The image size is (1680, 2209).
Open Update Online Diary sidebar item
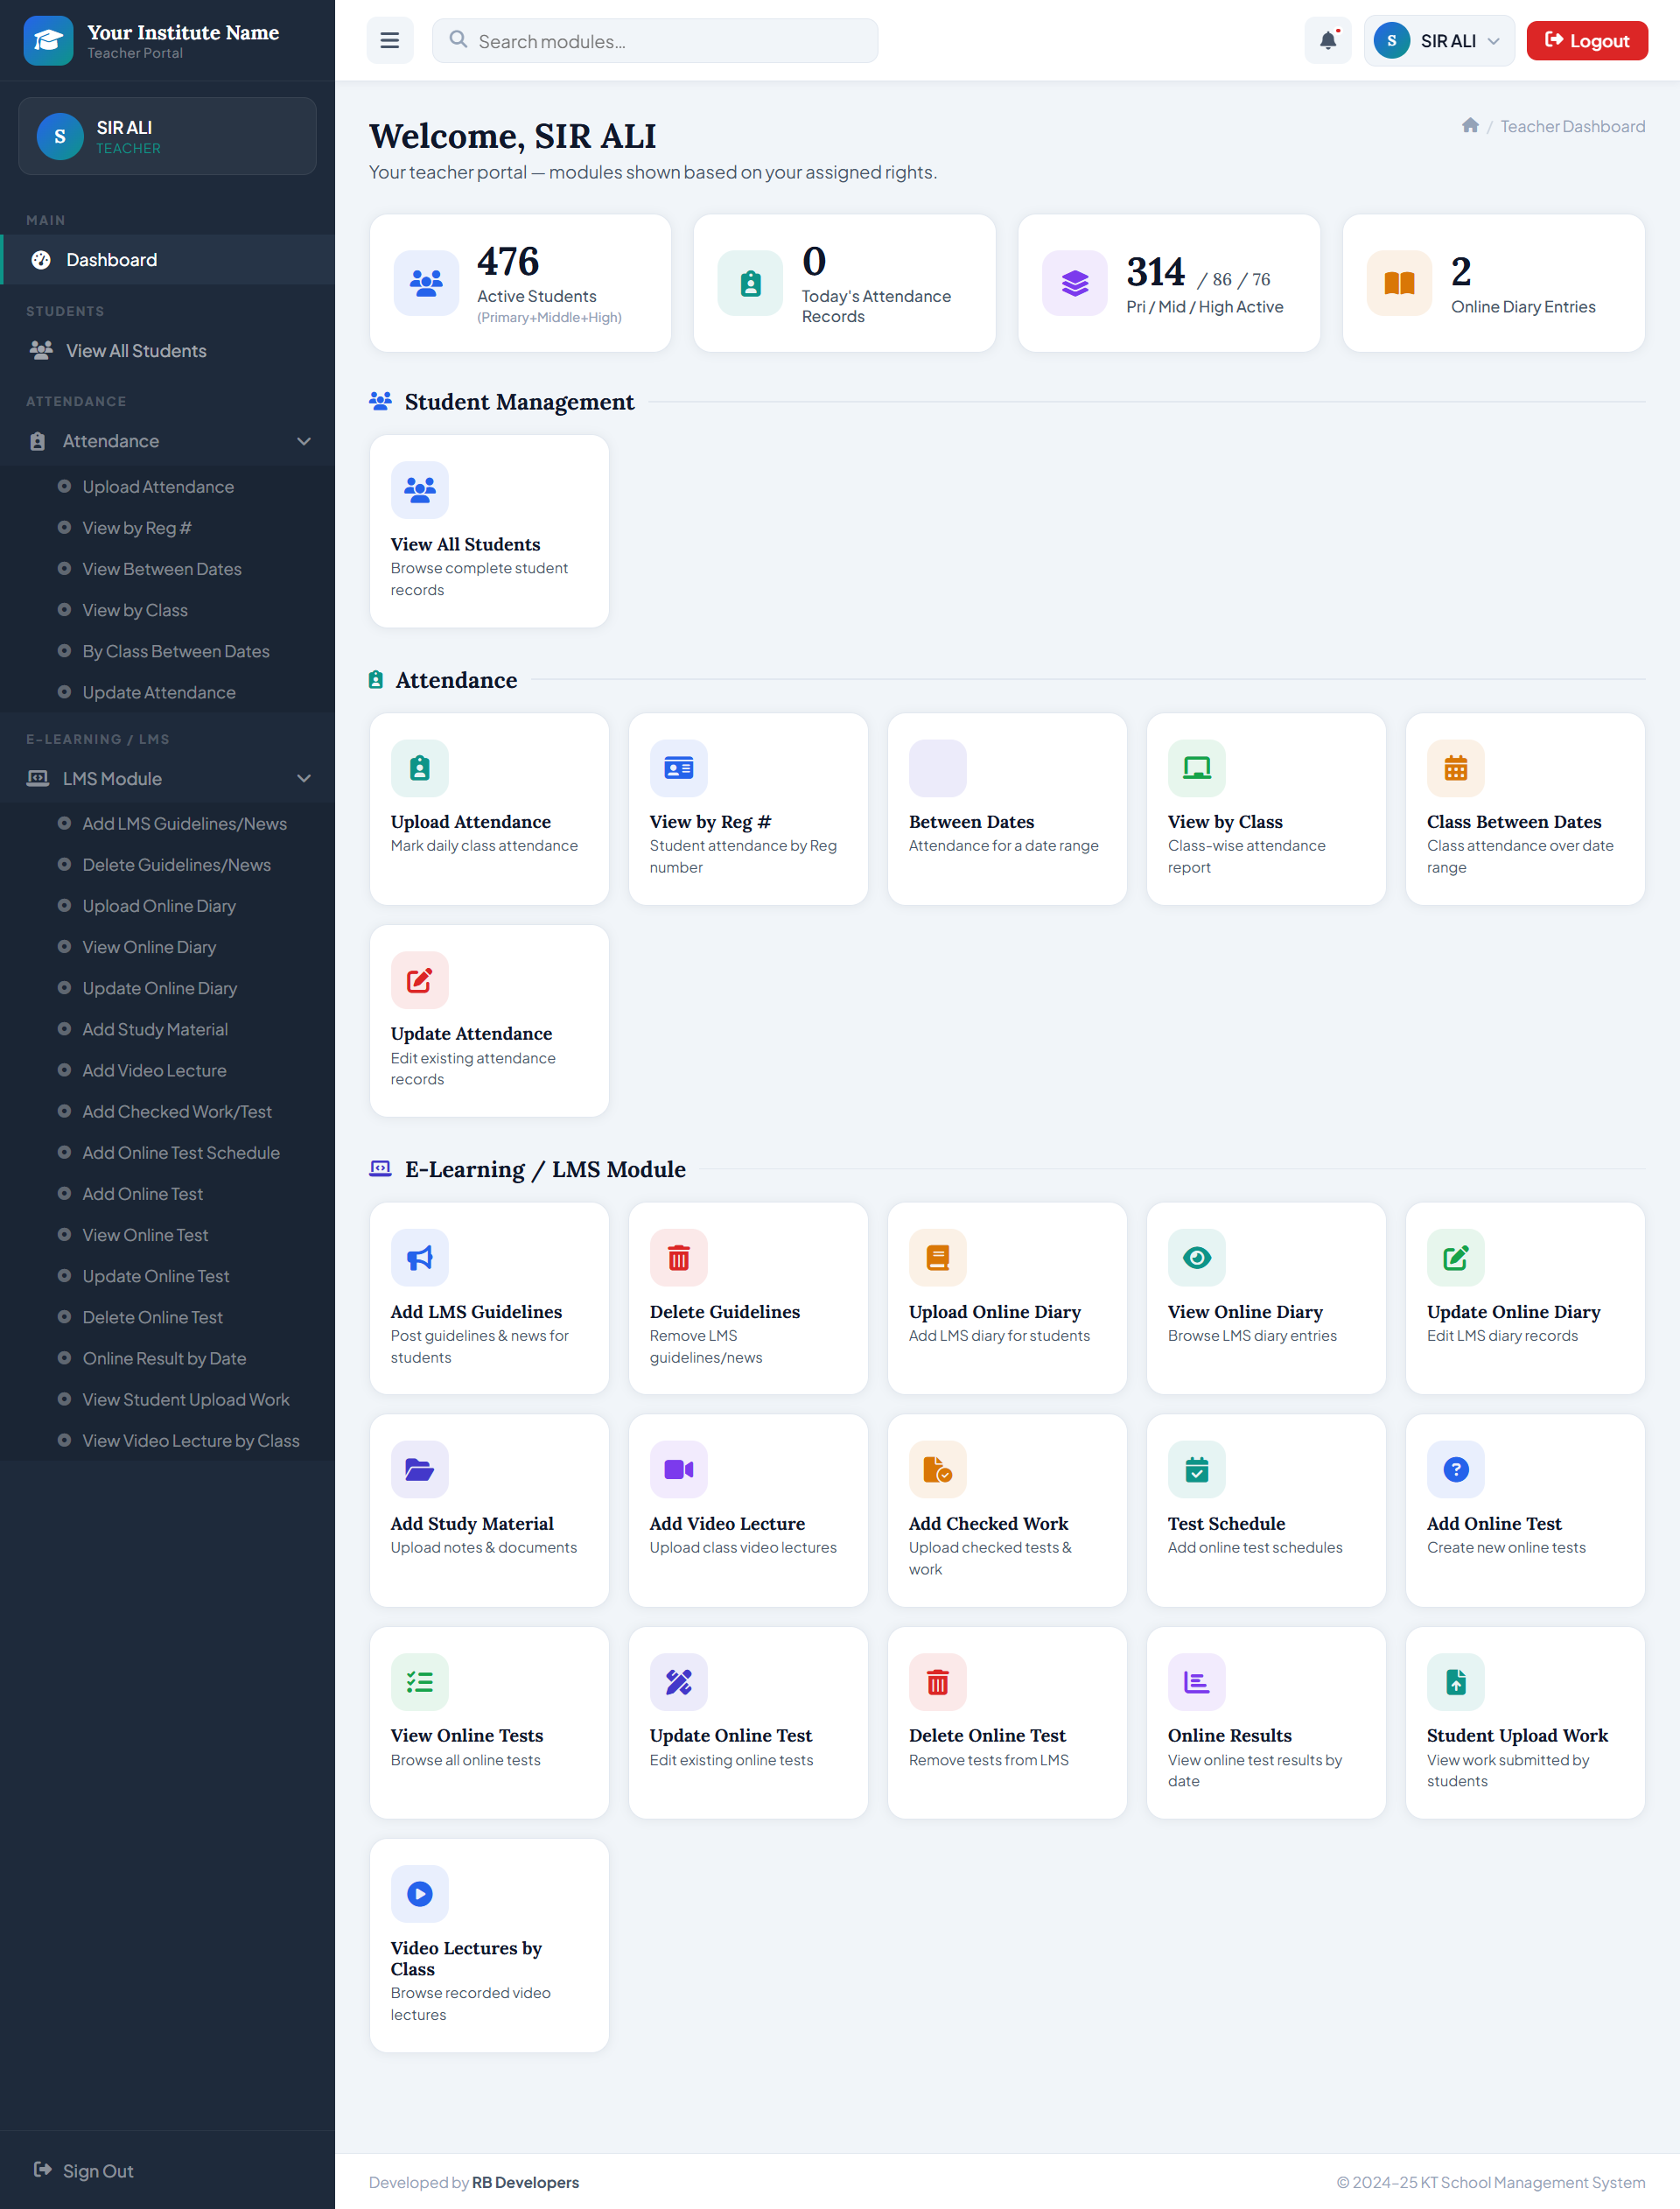click(168, 989)
